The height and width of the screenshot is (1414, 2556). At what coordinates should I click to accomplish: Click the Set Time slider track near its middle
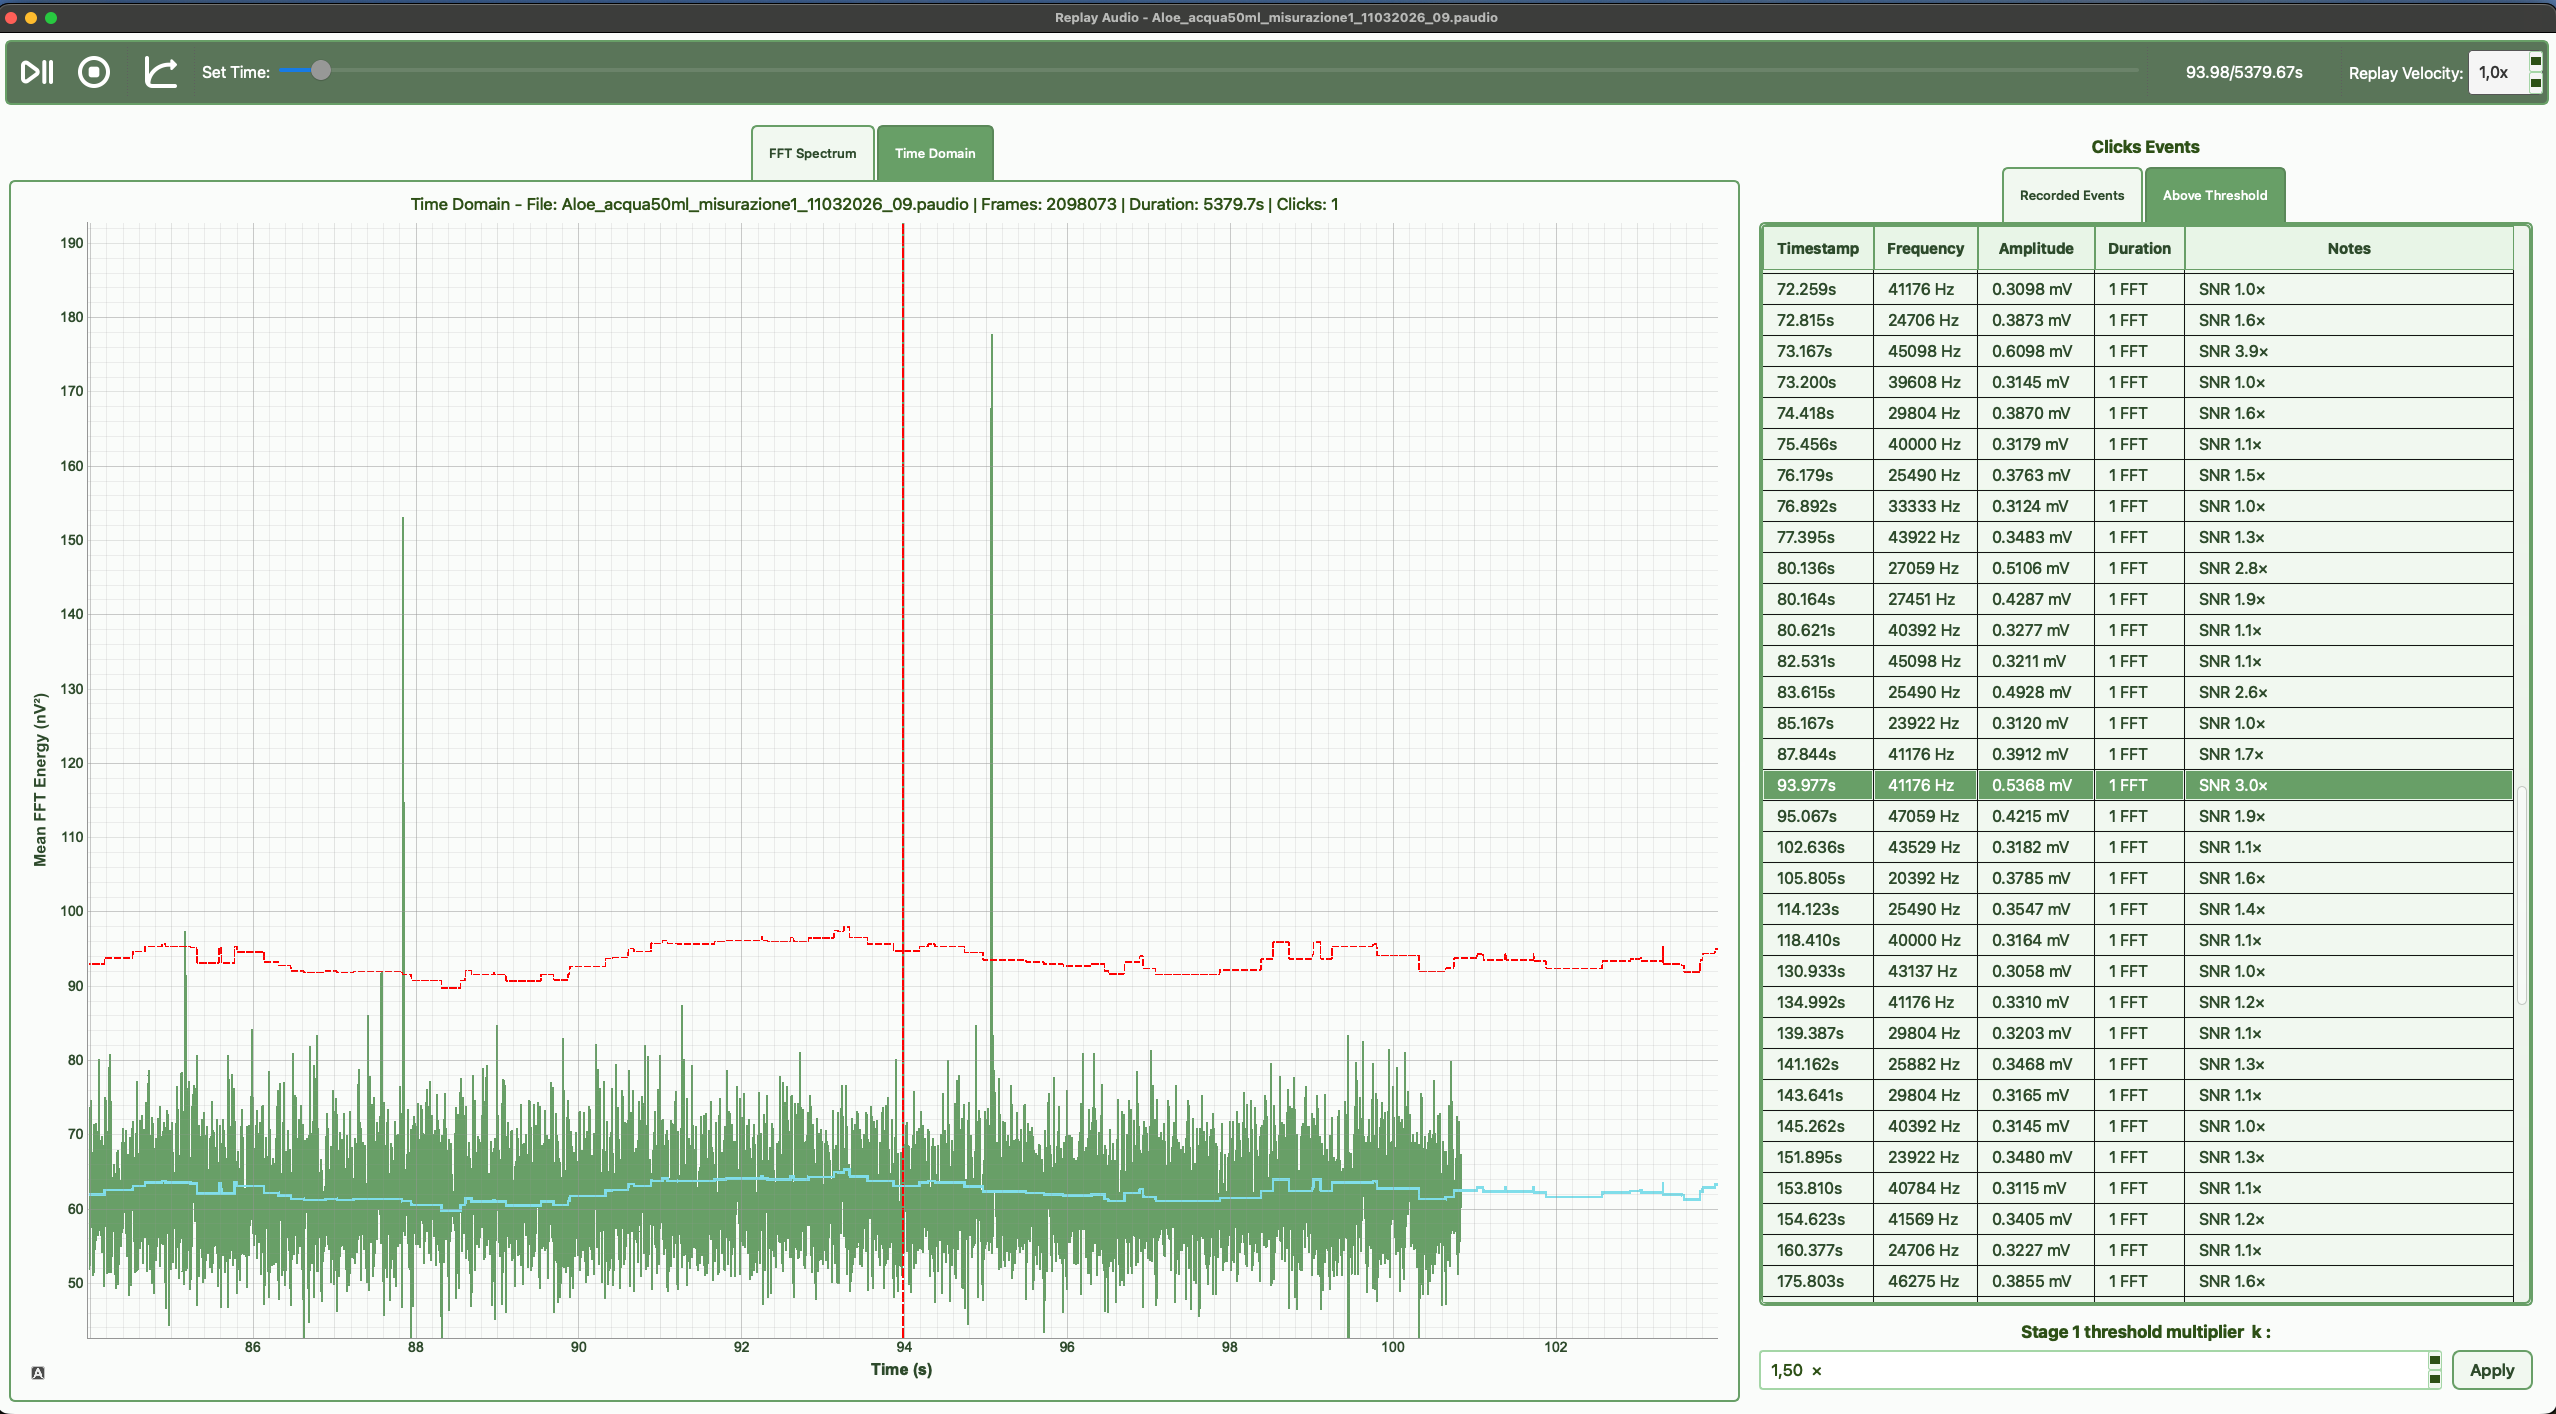point(1208,70)
